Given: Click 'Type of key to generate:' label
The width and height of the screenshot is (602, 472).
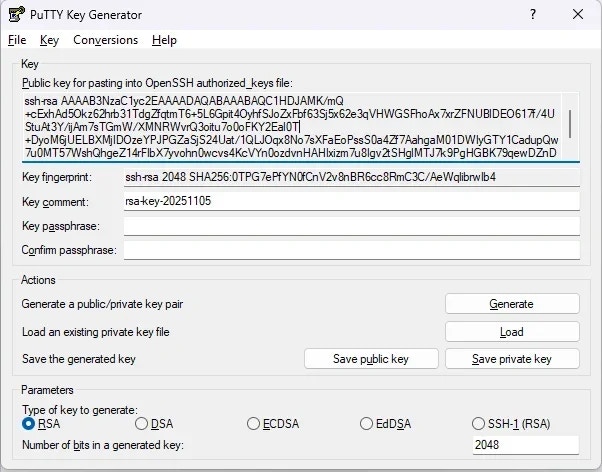Looking at the screenshot, I should tap(79, 410).
